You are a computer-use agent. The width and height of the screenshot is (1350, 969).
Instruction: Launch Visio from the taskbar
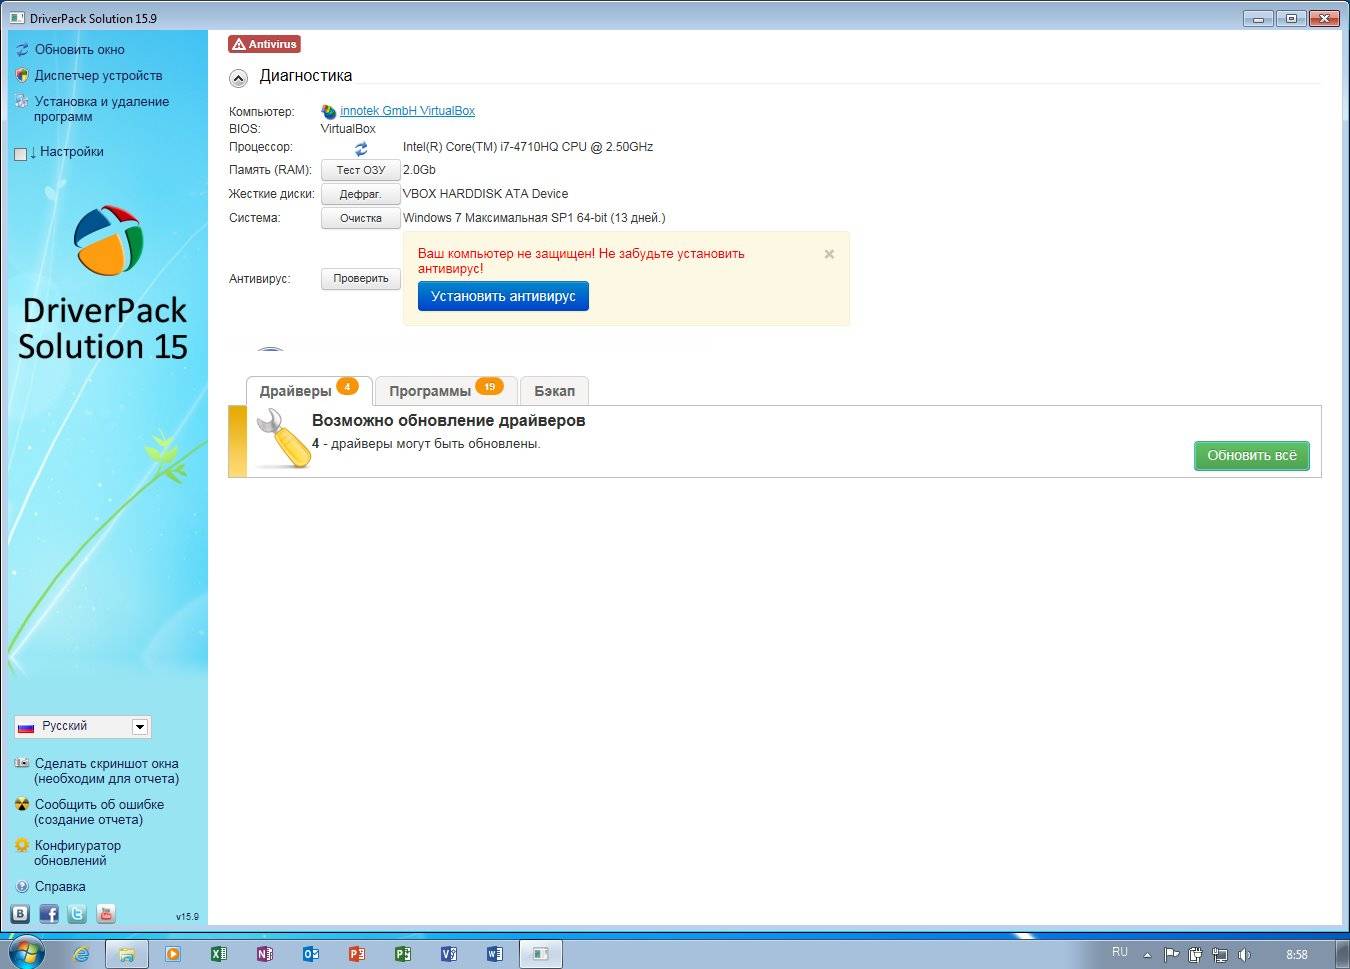coord(449,954)
